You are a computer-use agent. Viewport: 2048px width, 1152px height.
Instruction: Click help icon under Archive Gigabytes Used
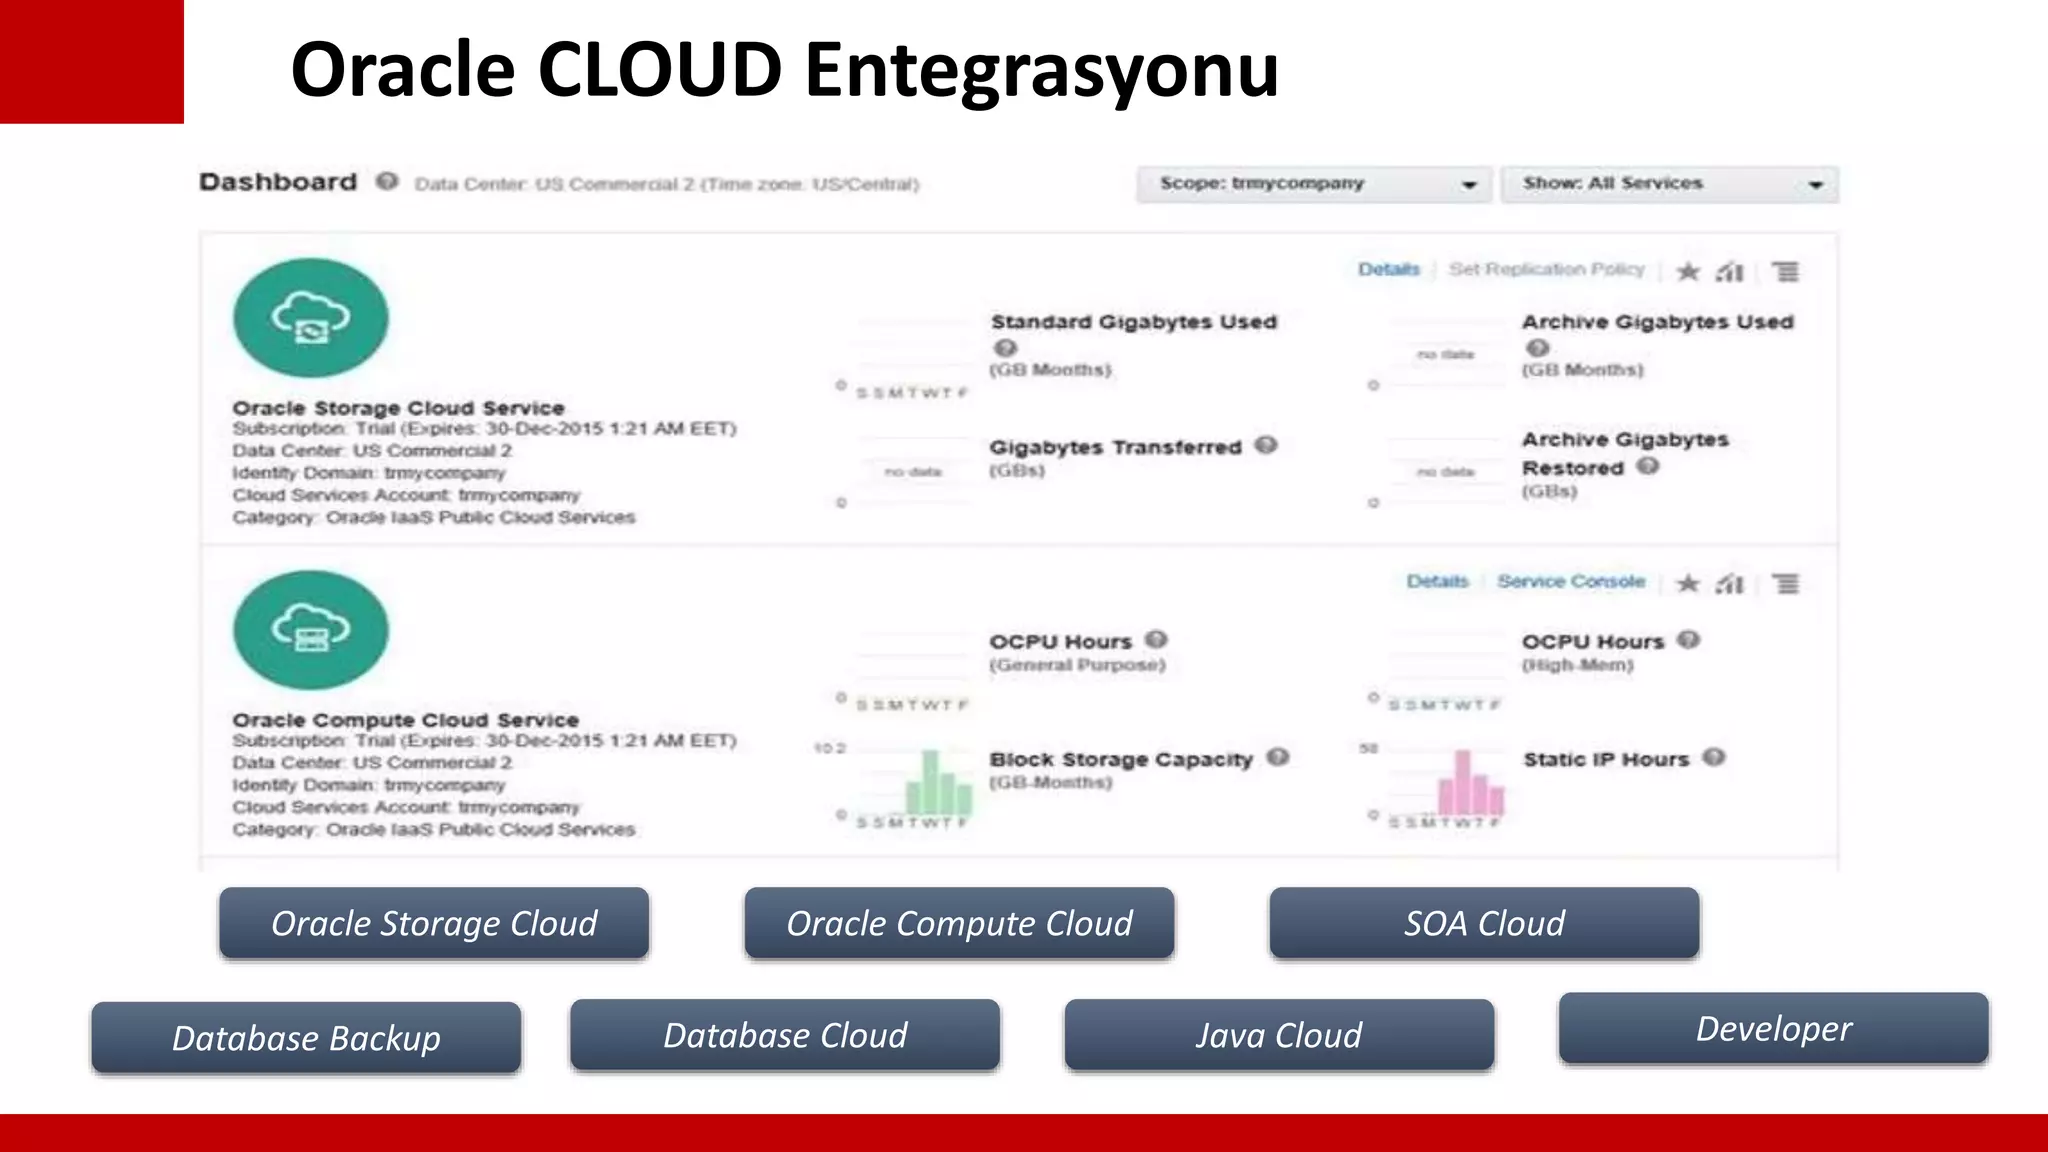pos(1538,347)
